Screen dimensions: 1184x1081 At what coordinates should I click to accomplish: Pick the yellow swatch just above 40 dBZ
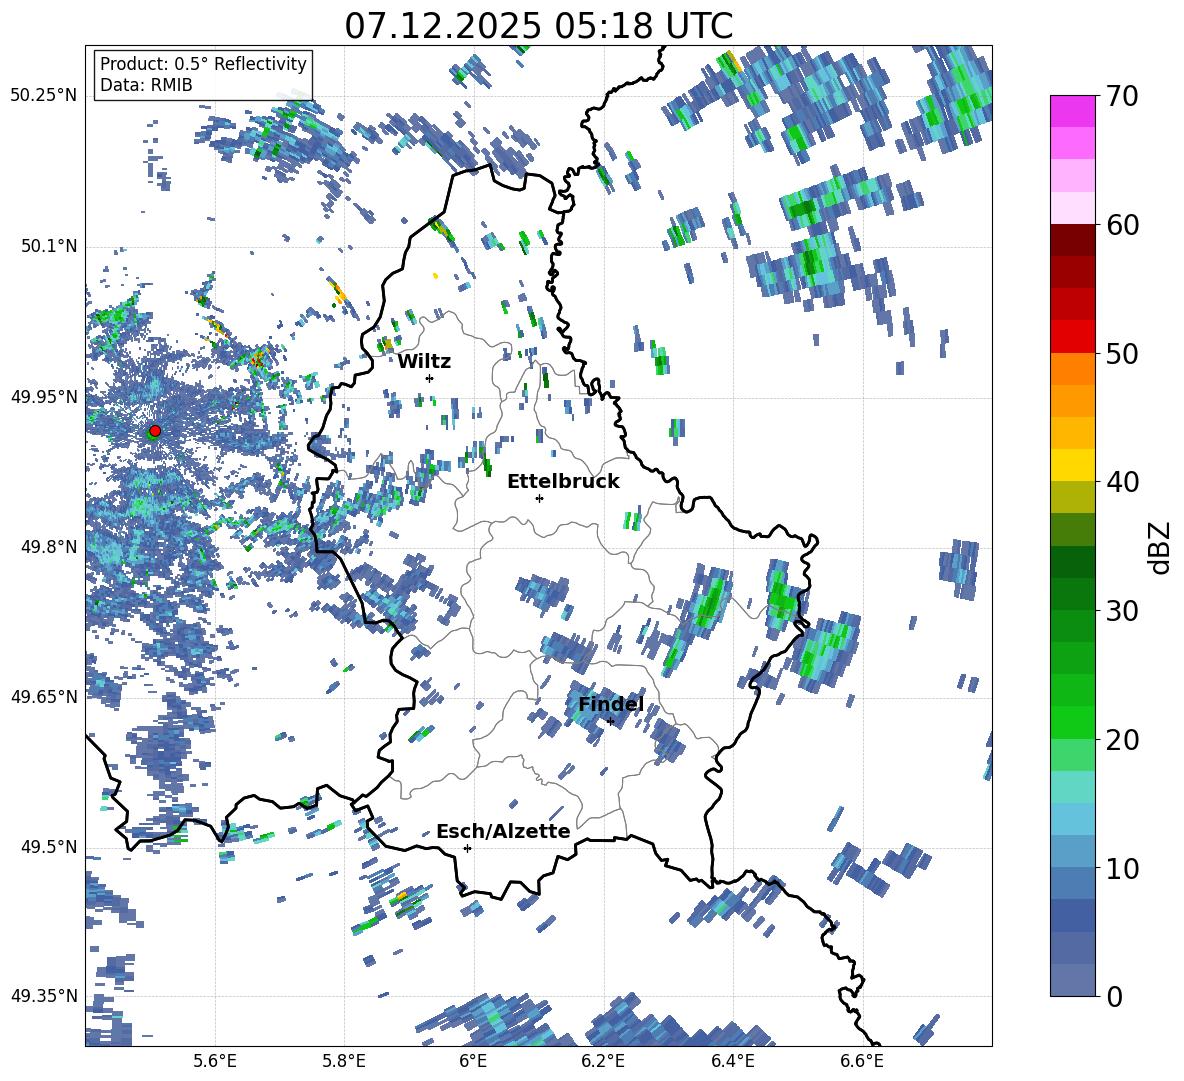(1073, 465)
